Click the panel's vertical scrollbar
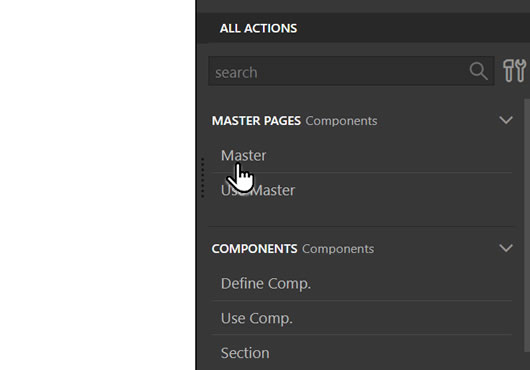 click(527, 225)
